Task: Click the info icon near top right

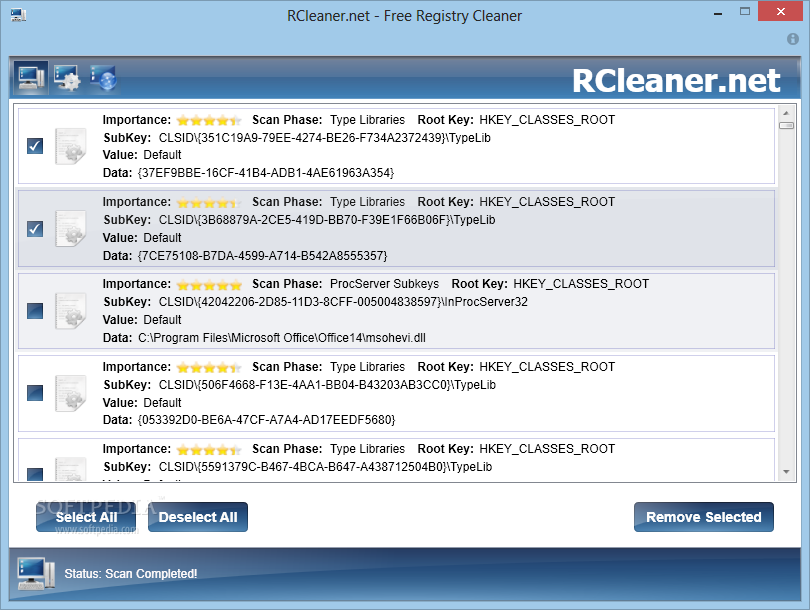Action: [792, 39]
